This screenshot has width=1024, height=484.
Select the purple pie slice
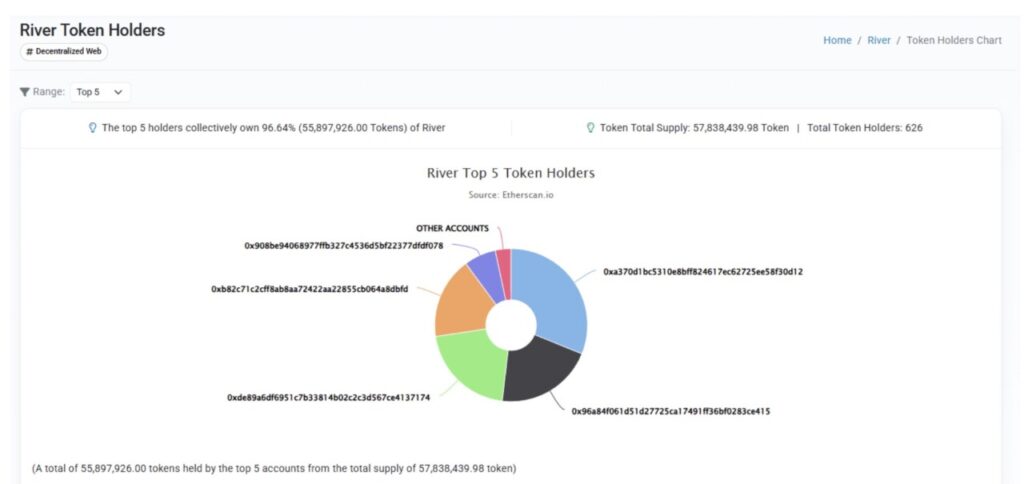[484, 270]
